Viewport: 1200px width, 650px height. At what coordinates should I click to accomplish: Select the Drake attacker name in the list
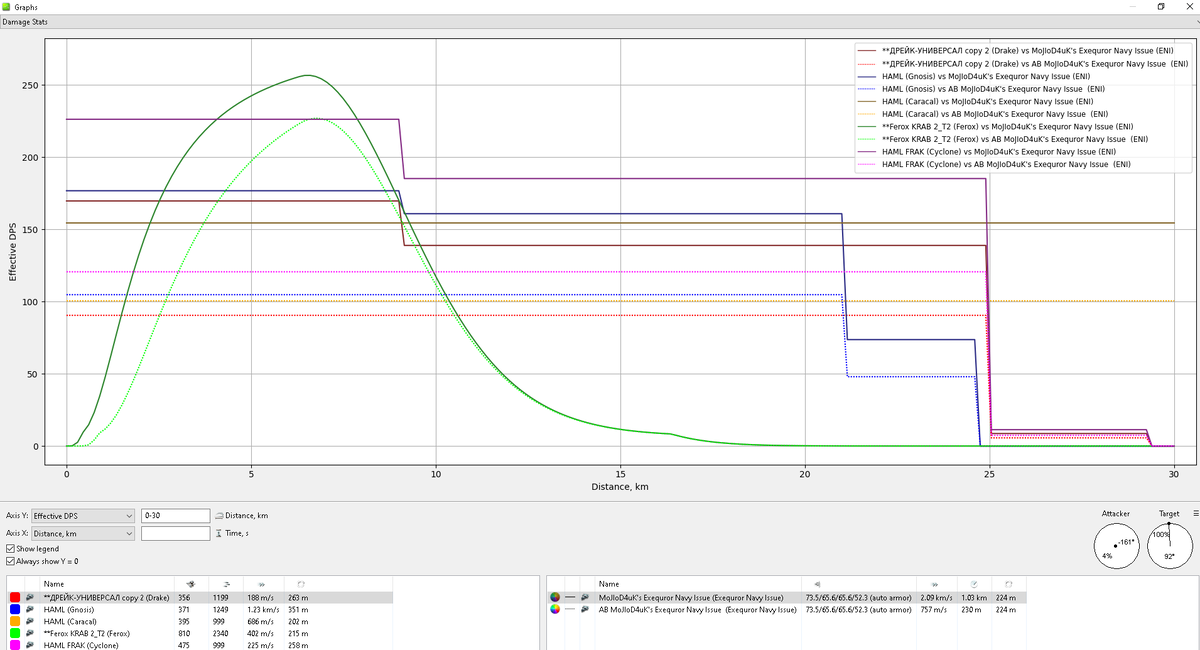pyautogui.click(x=106, y=597)
